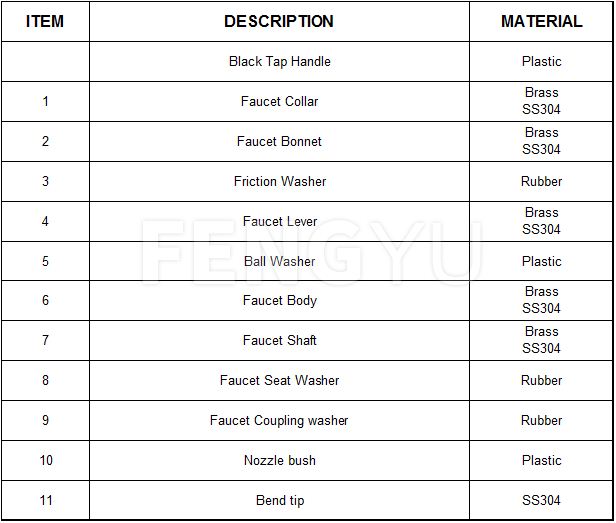Click the Nozzle bush entry
The width and height of the screenshot is (616, 523).
(x=280, y=460)
